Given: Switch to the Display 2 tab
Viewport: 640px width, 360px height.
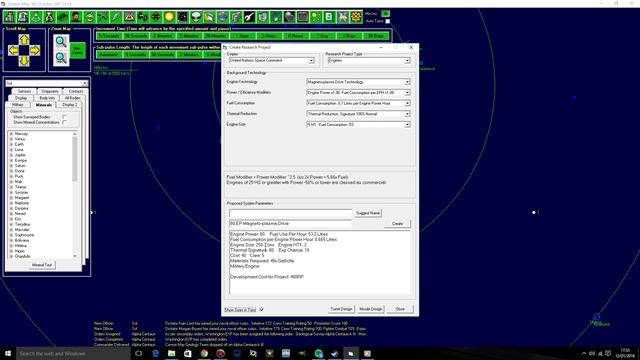Looking at the screenshot, I should [69, 105].
